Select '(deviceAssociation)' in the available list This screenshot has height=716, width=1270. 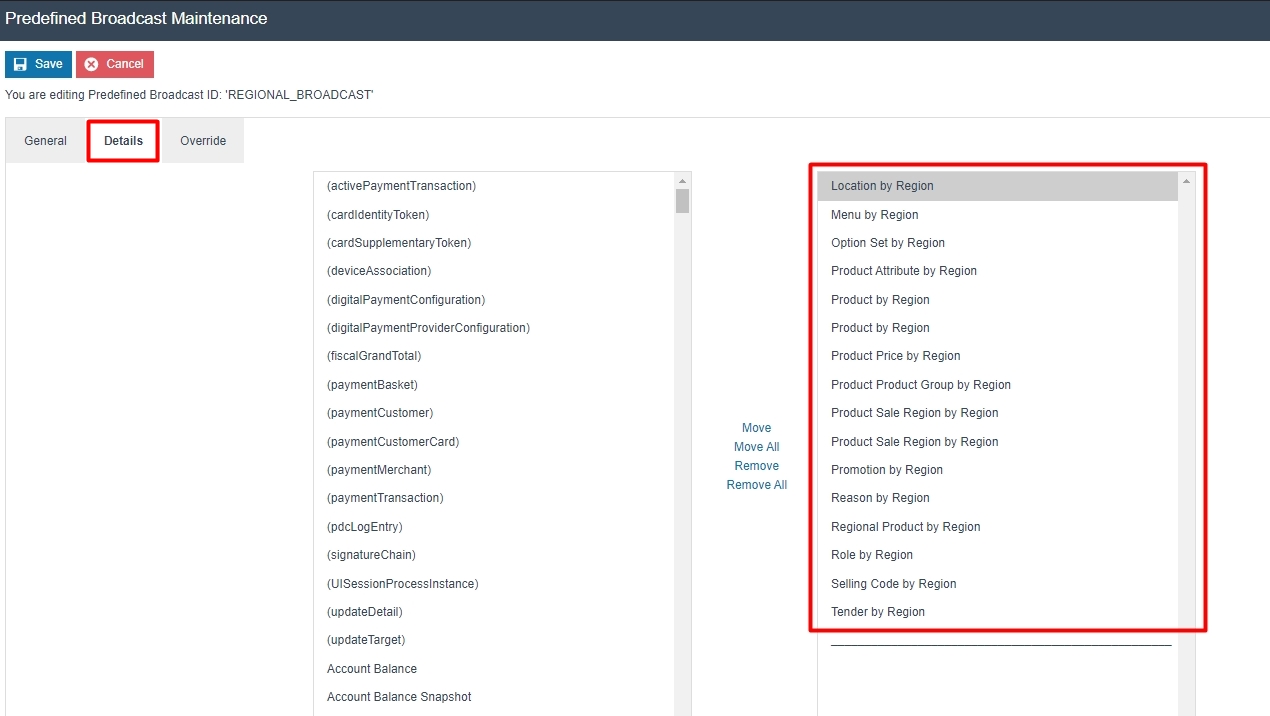[378, 270]
